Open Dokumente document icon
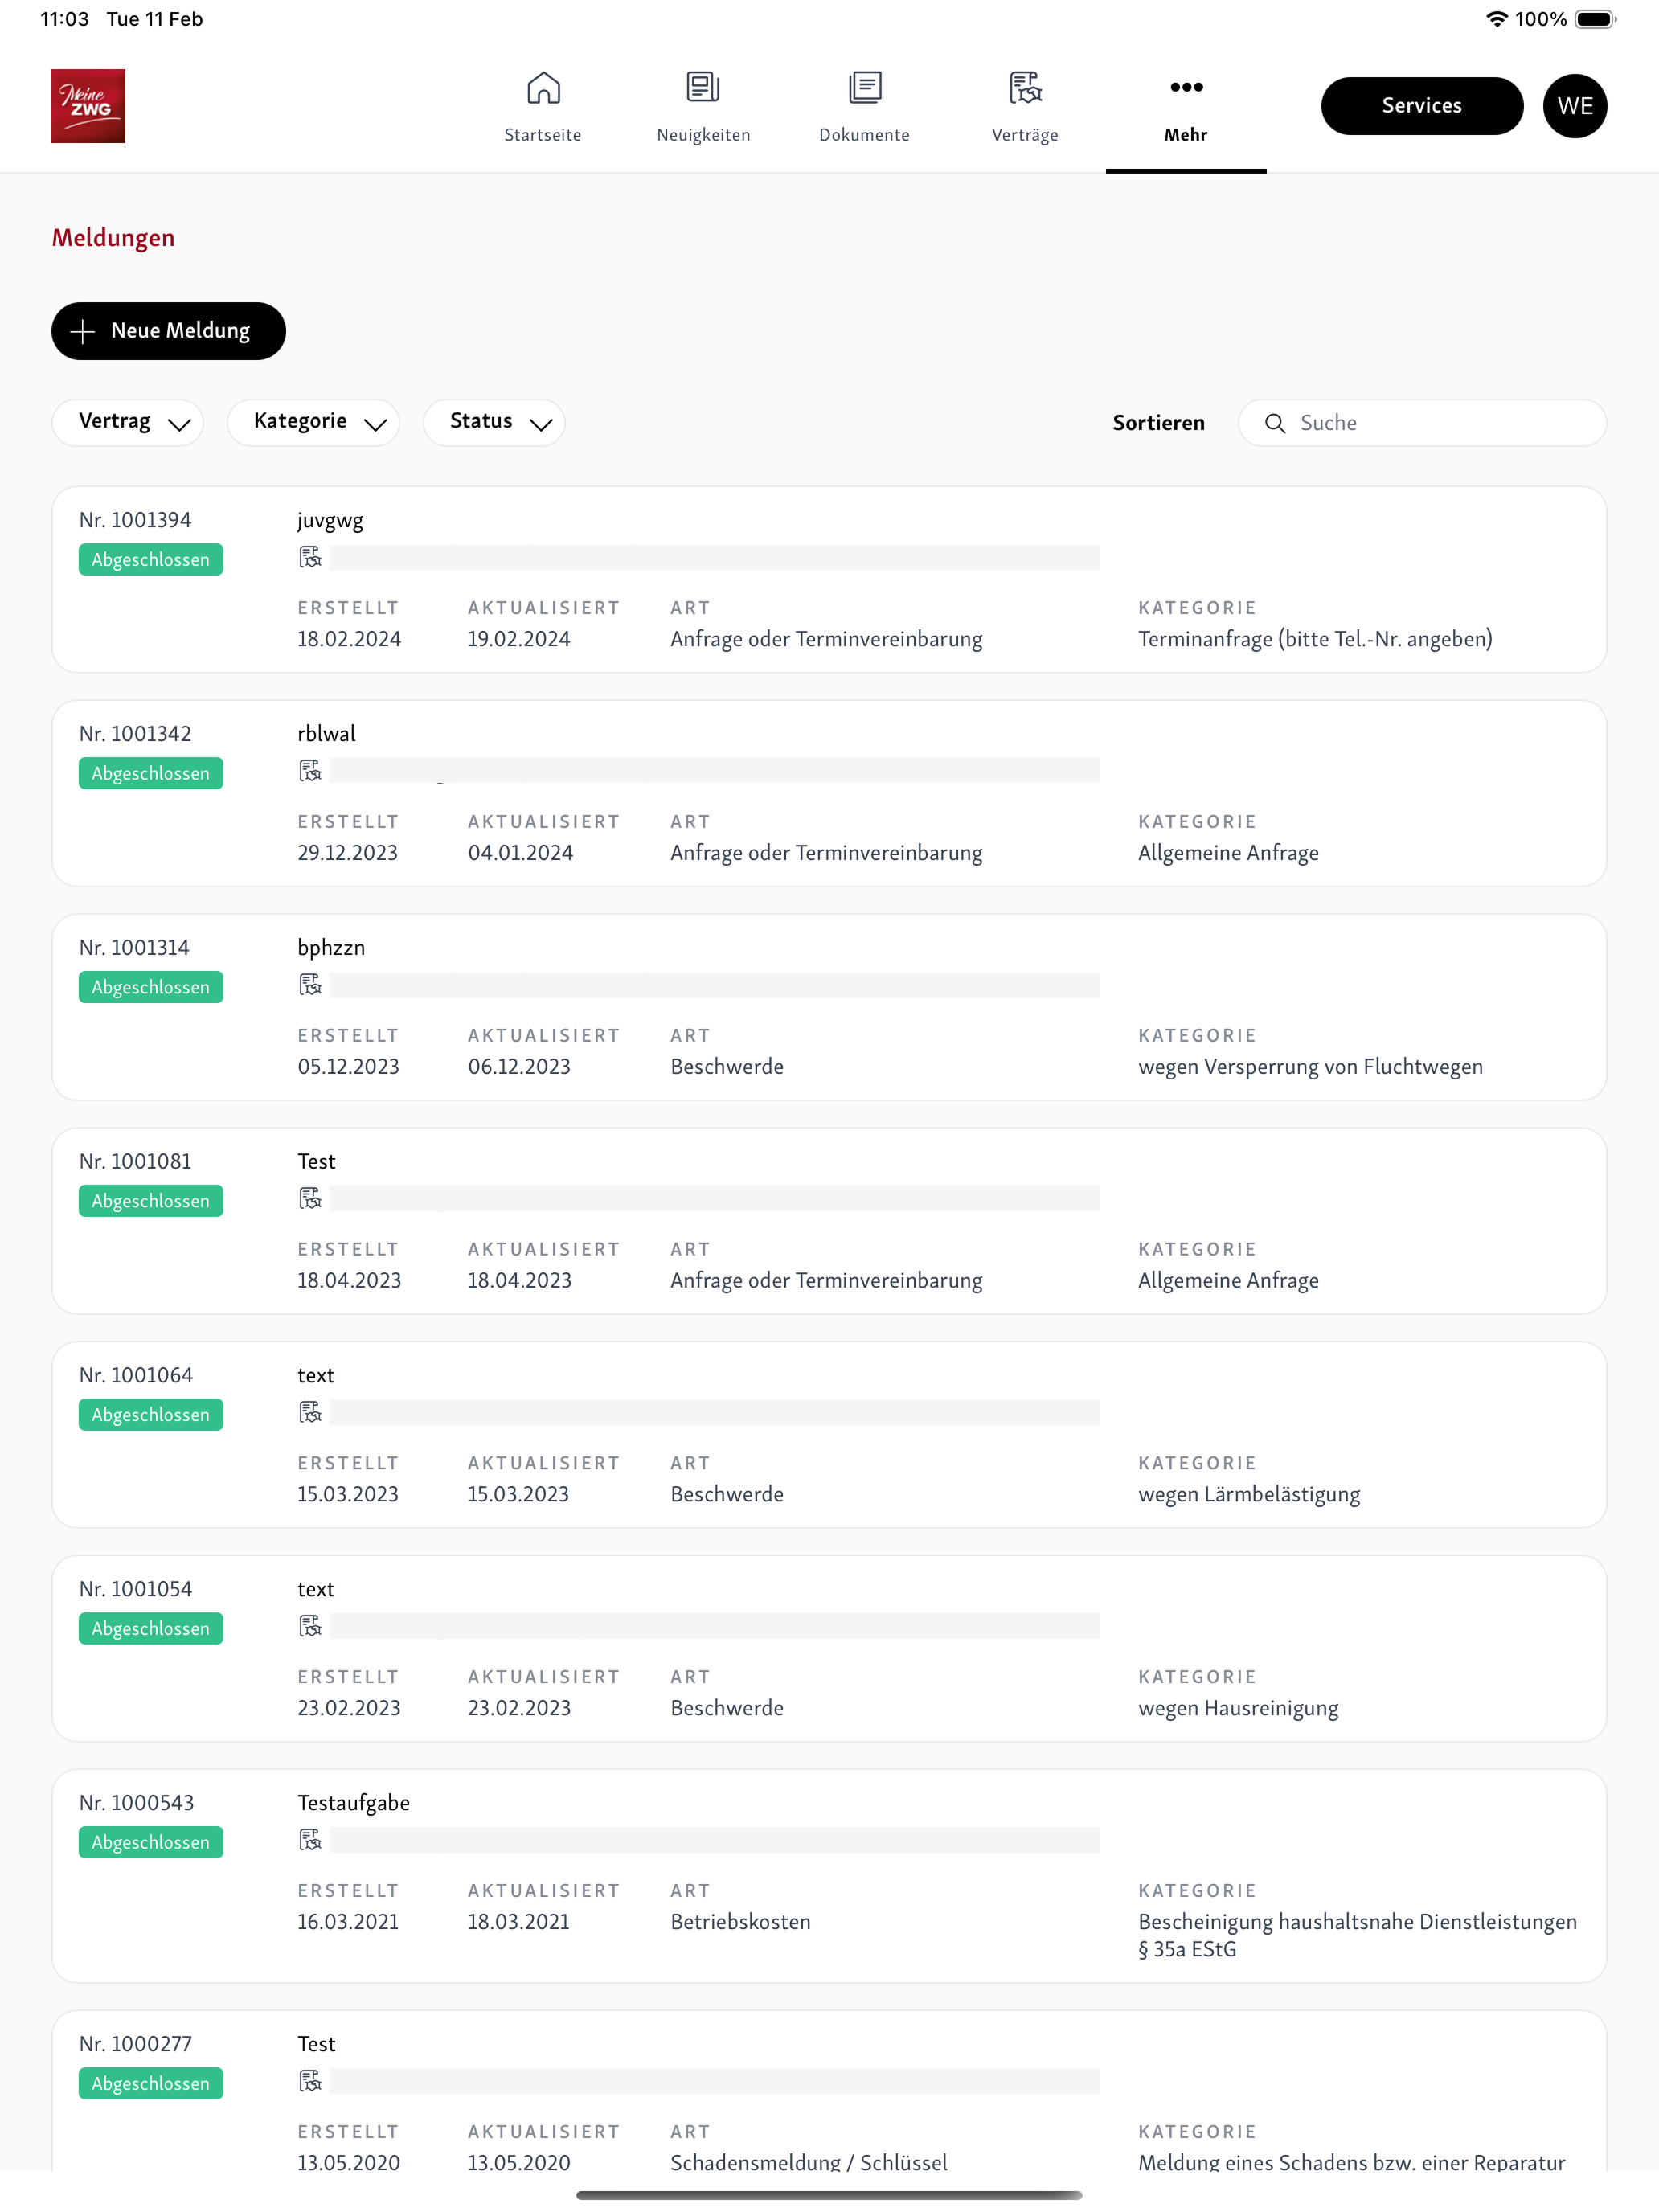Viewport: 1659px width, 2212px height. click(865, 88)
